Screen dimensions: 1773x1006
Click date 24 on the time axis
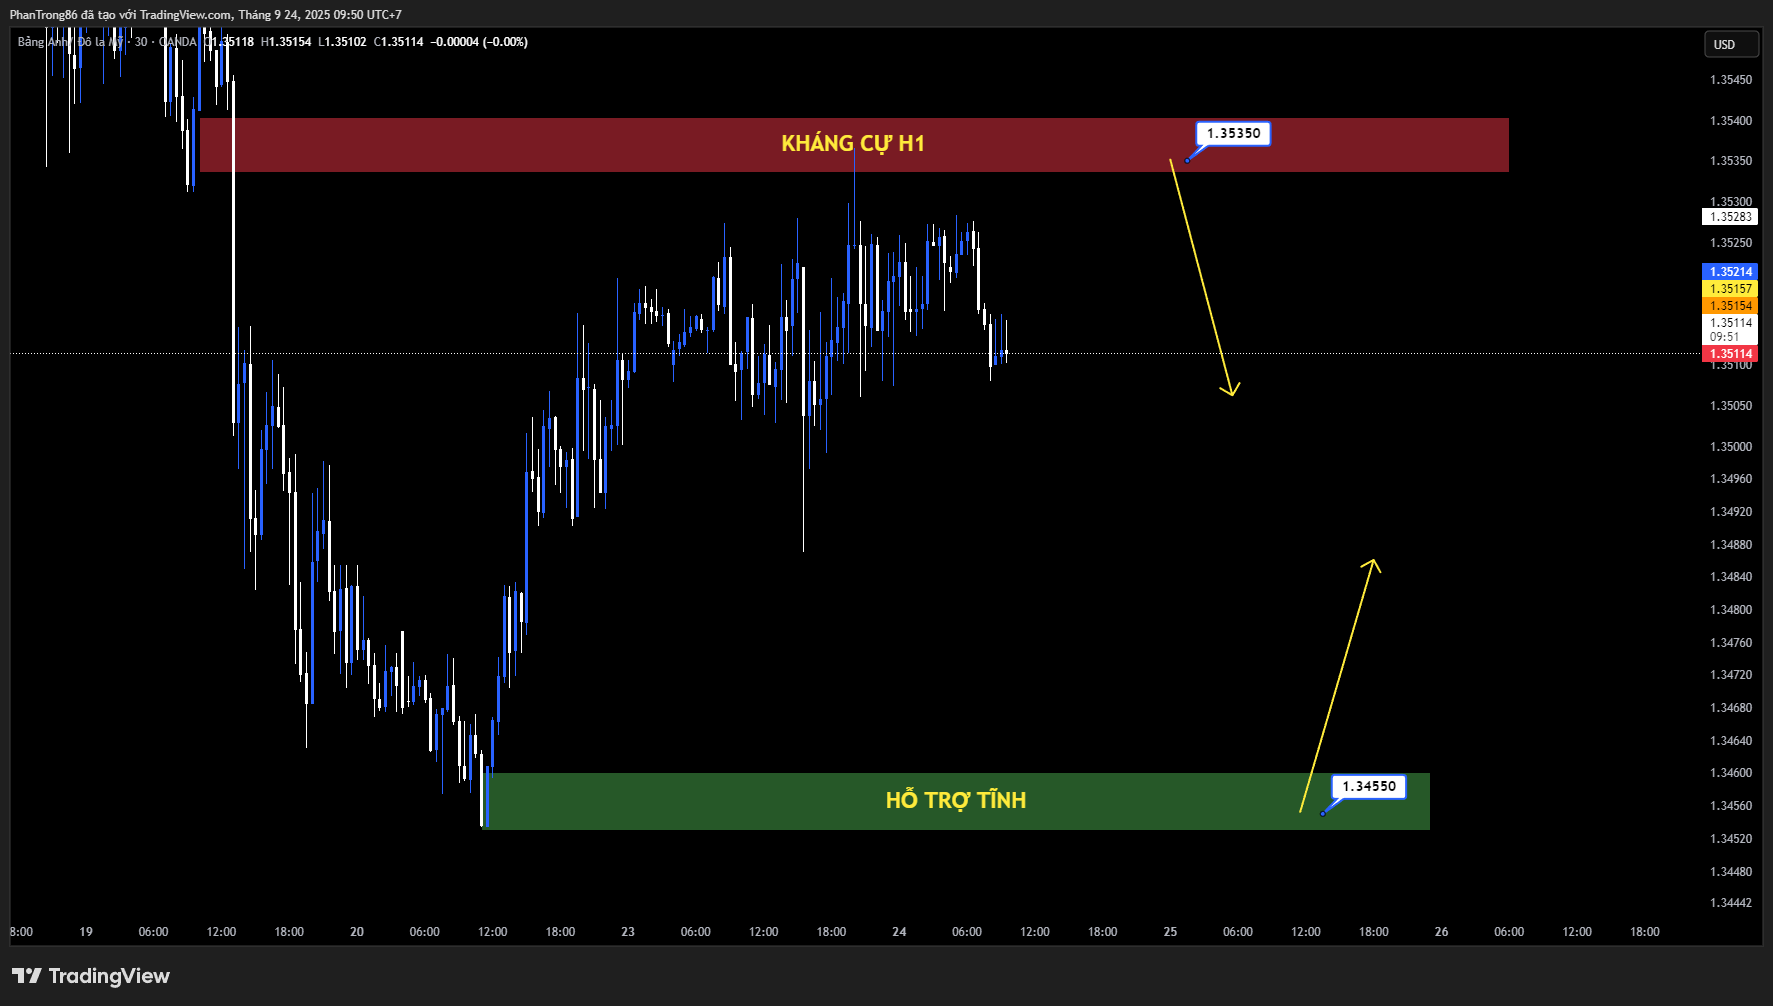pyautogui.click(x=899, y=932)
